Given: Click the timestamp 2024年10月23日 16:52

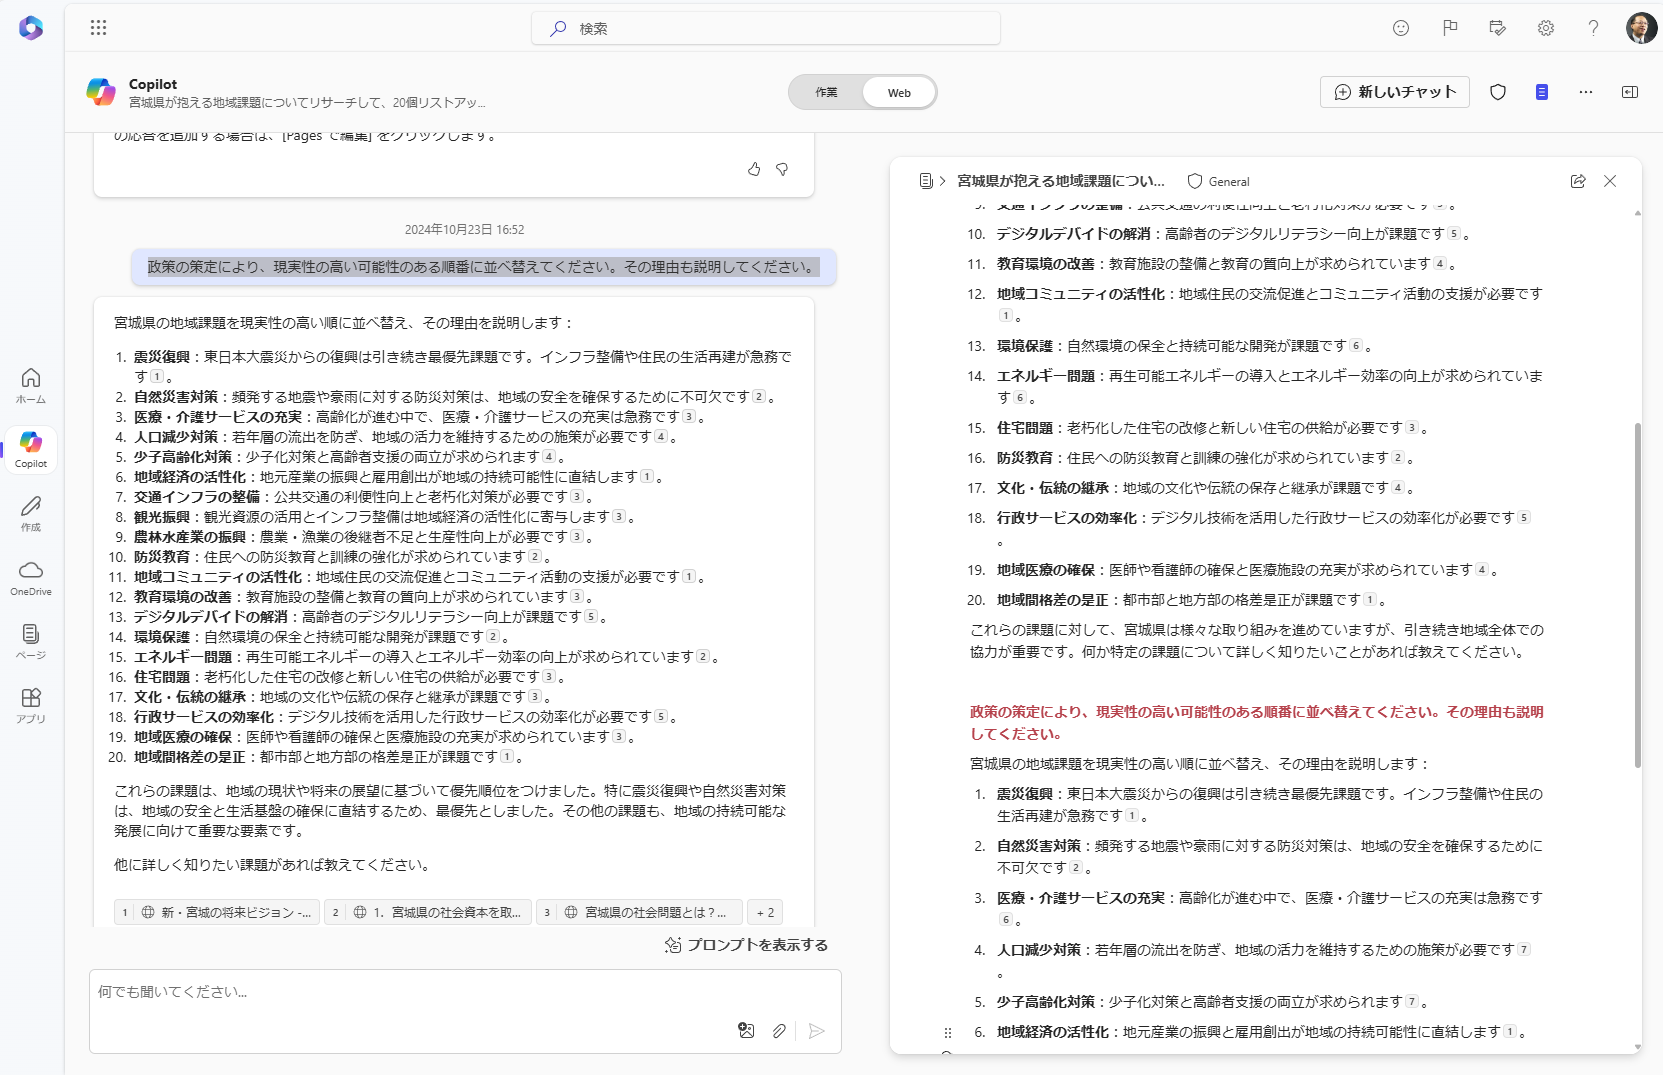Looking at the screenshot, I should coord(464,230).
